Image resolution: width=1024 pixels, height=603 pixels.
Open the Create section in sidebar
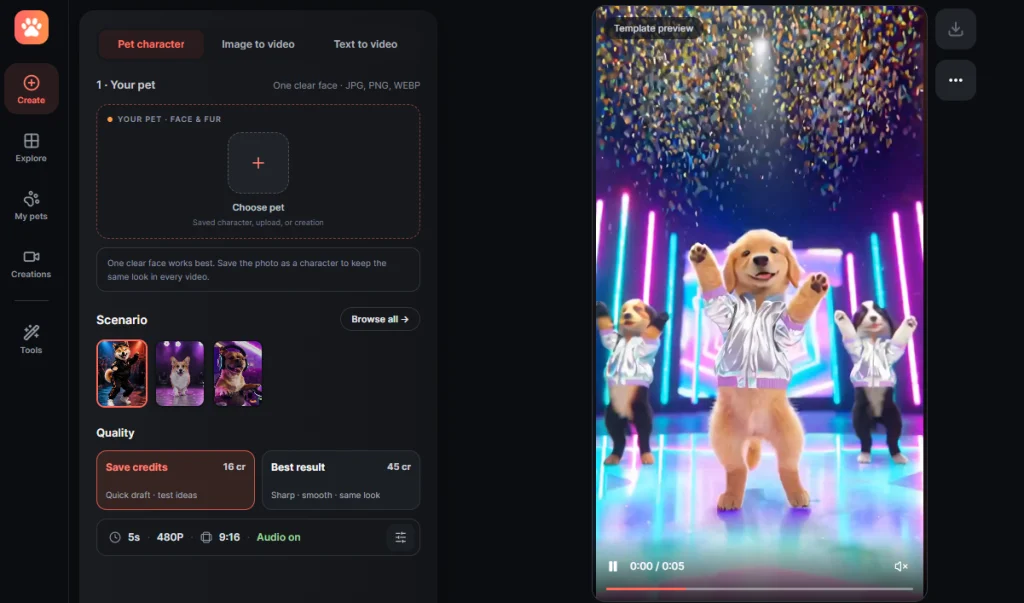pos(31,89)
